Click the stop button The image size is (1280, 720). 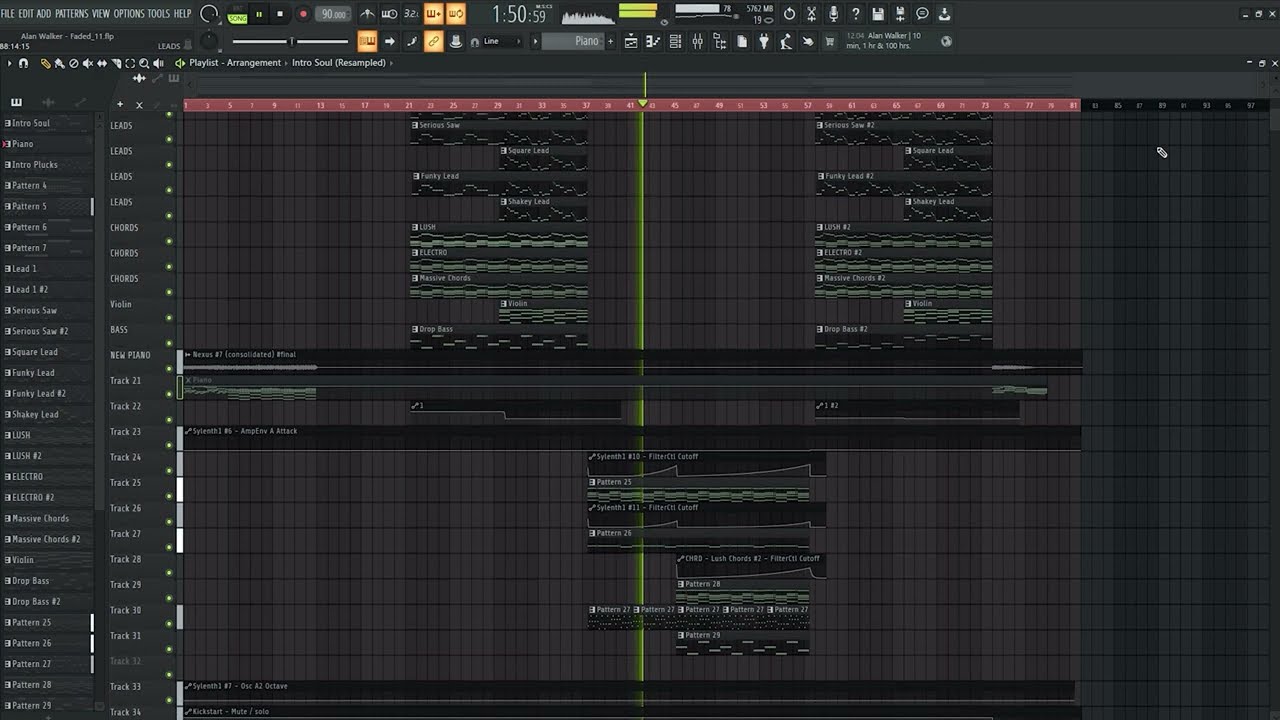[x=280, y=14]
